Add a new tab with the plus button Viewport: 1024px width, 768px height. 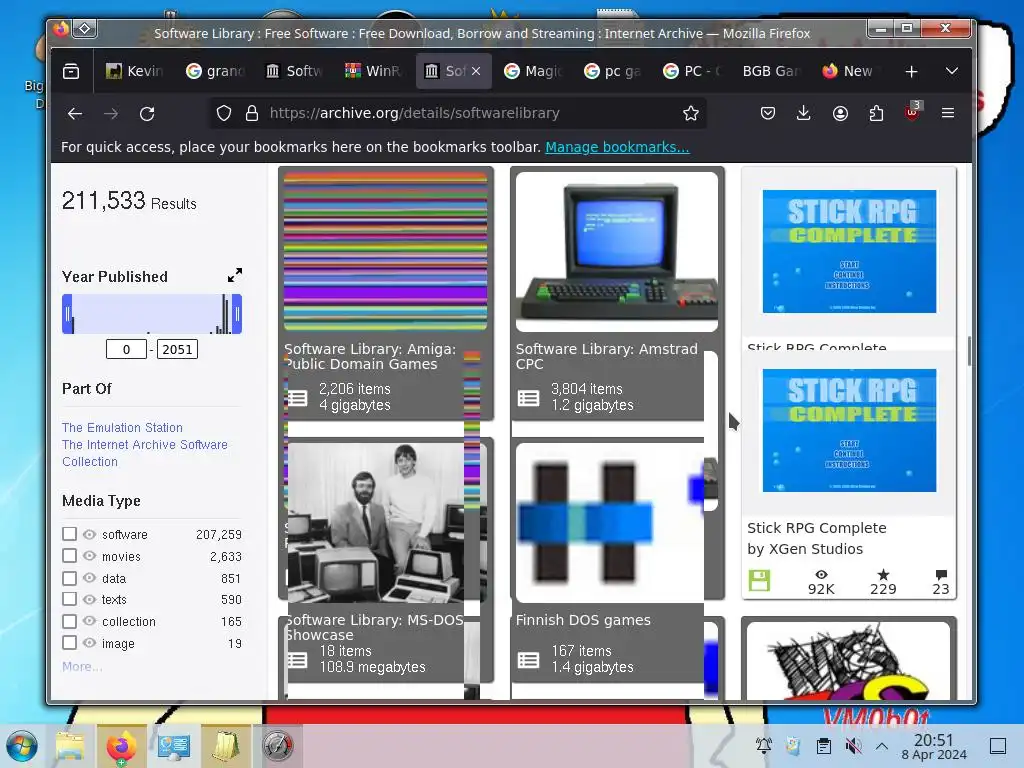912,71
